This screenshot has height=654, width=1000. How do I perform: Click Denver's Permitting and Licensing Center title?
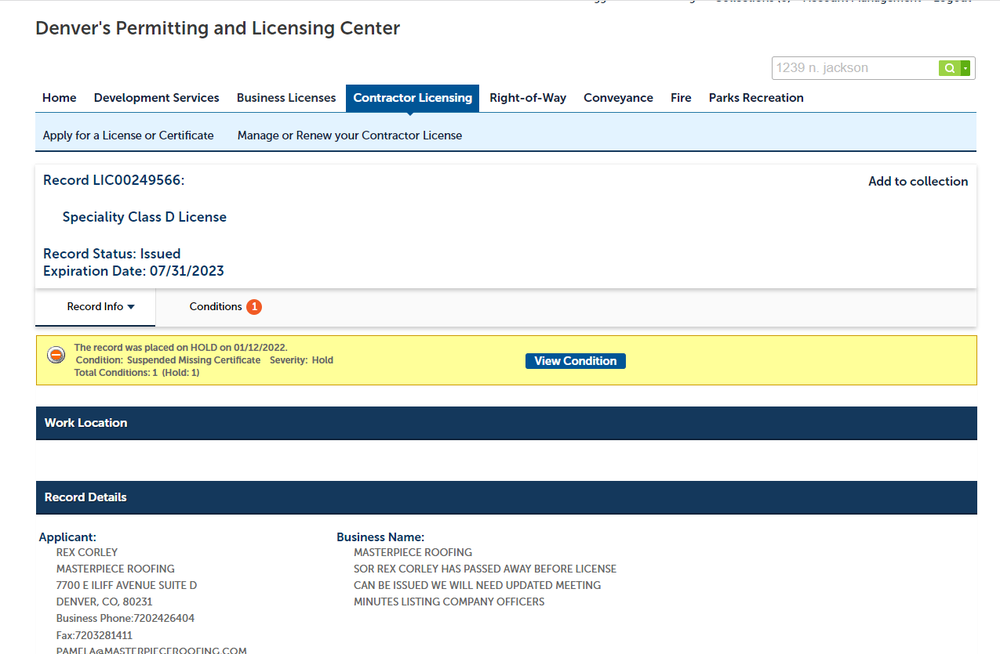[217, 28]
